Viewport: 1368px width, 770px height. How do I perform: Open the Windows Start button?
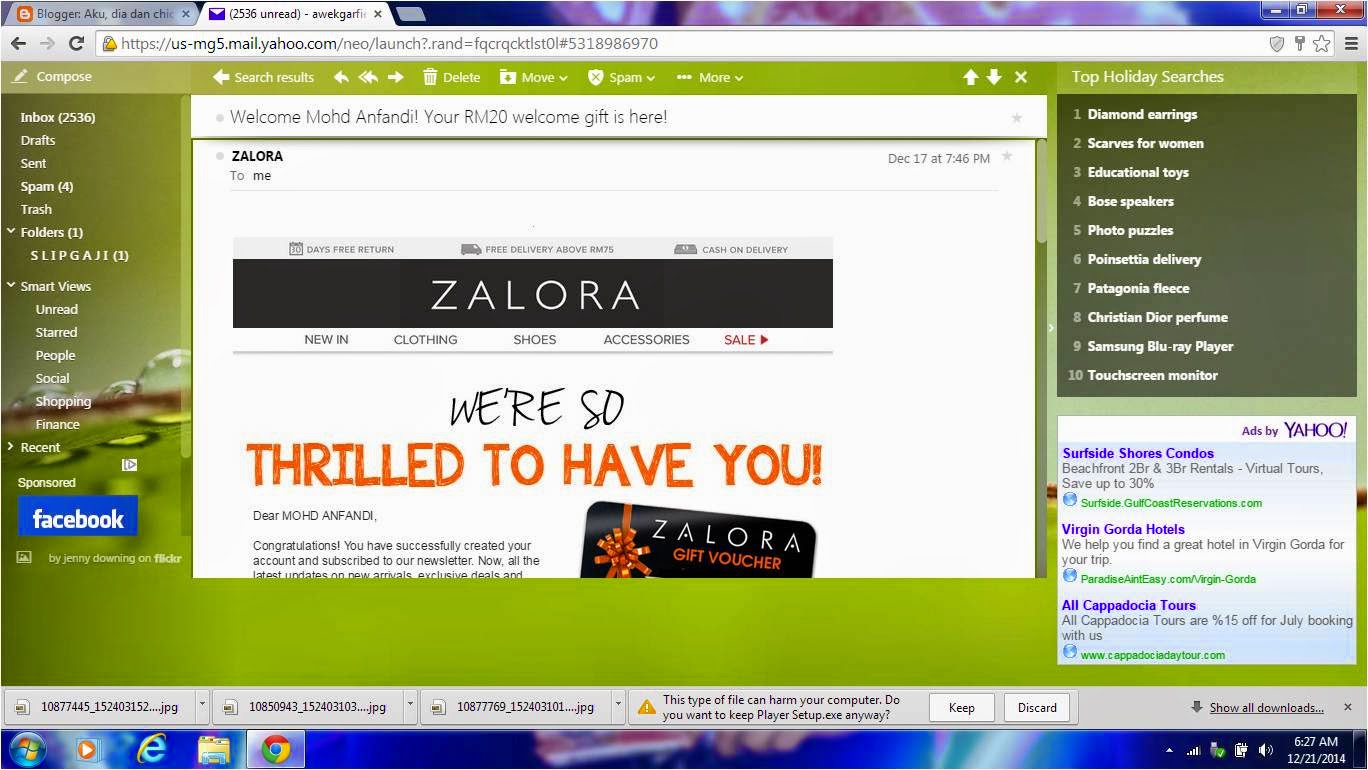tap(27, 749)
